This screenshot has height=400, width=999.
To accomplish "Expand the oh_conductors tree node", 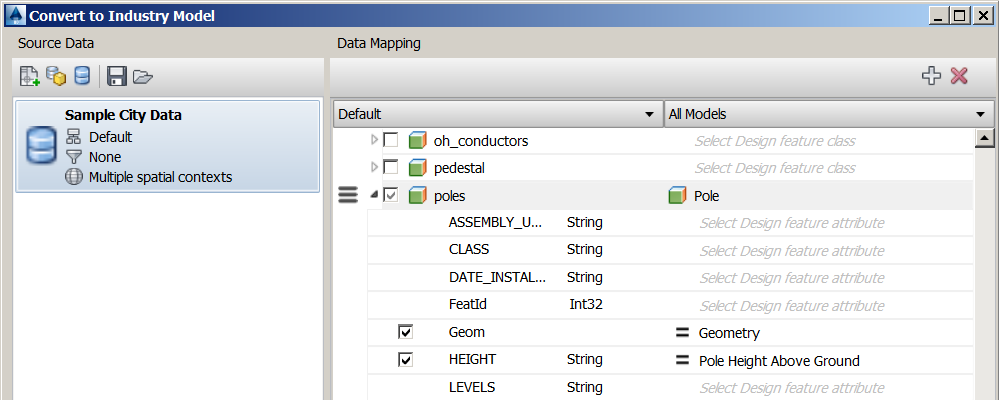I will coord(375,140).
